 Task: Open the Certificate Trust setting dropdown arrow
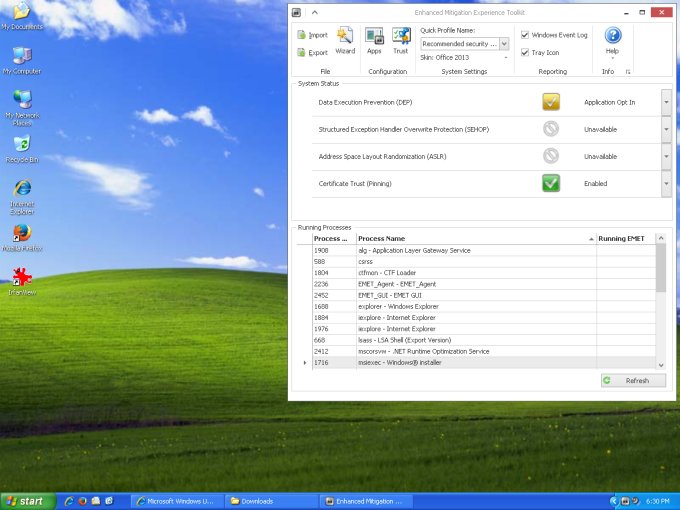tap(666, 183)
